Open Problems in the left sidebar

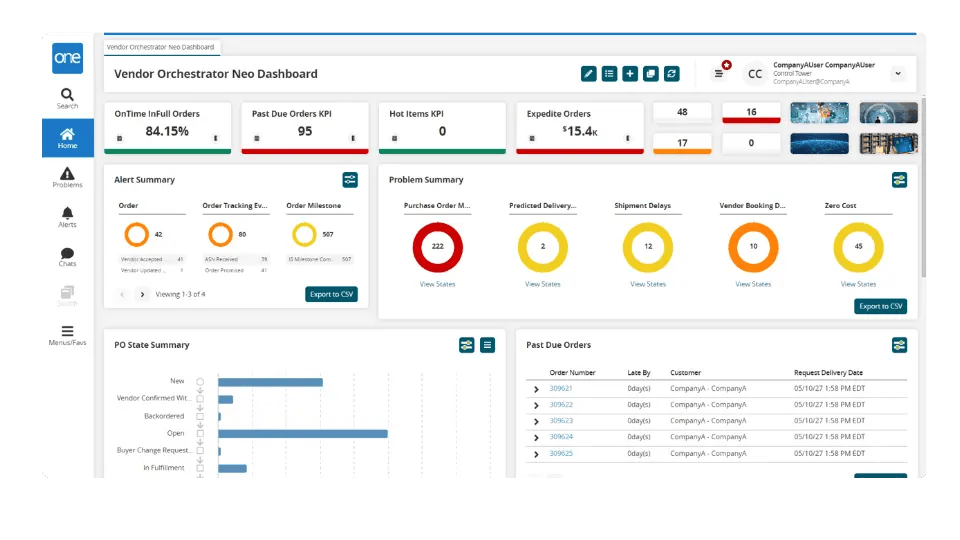click(x=67, y=178)
